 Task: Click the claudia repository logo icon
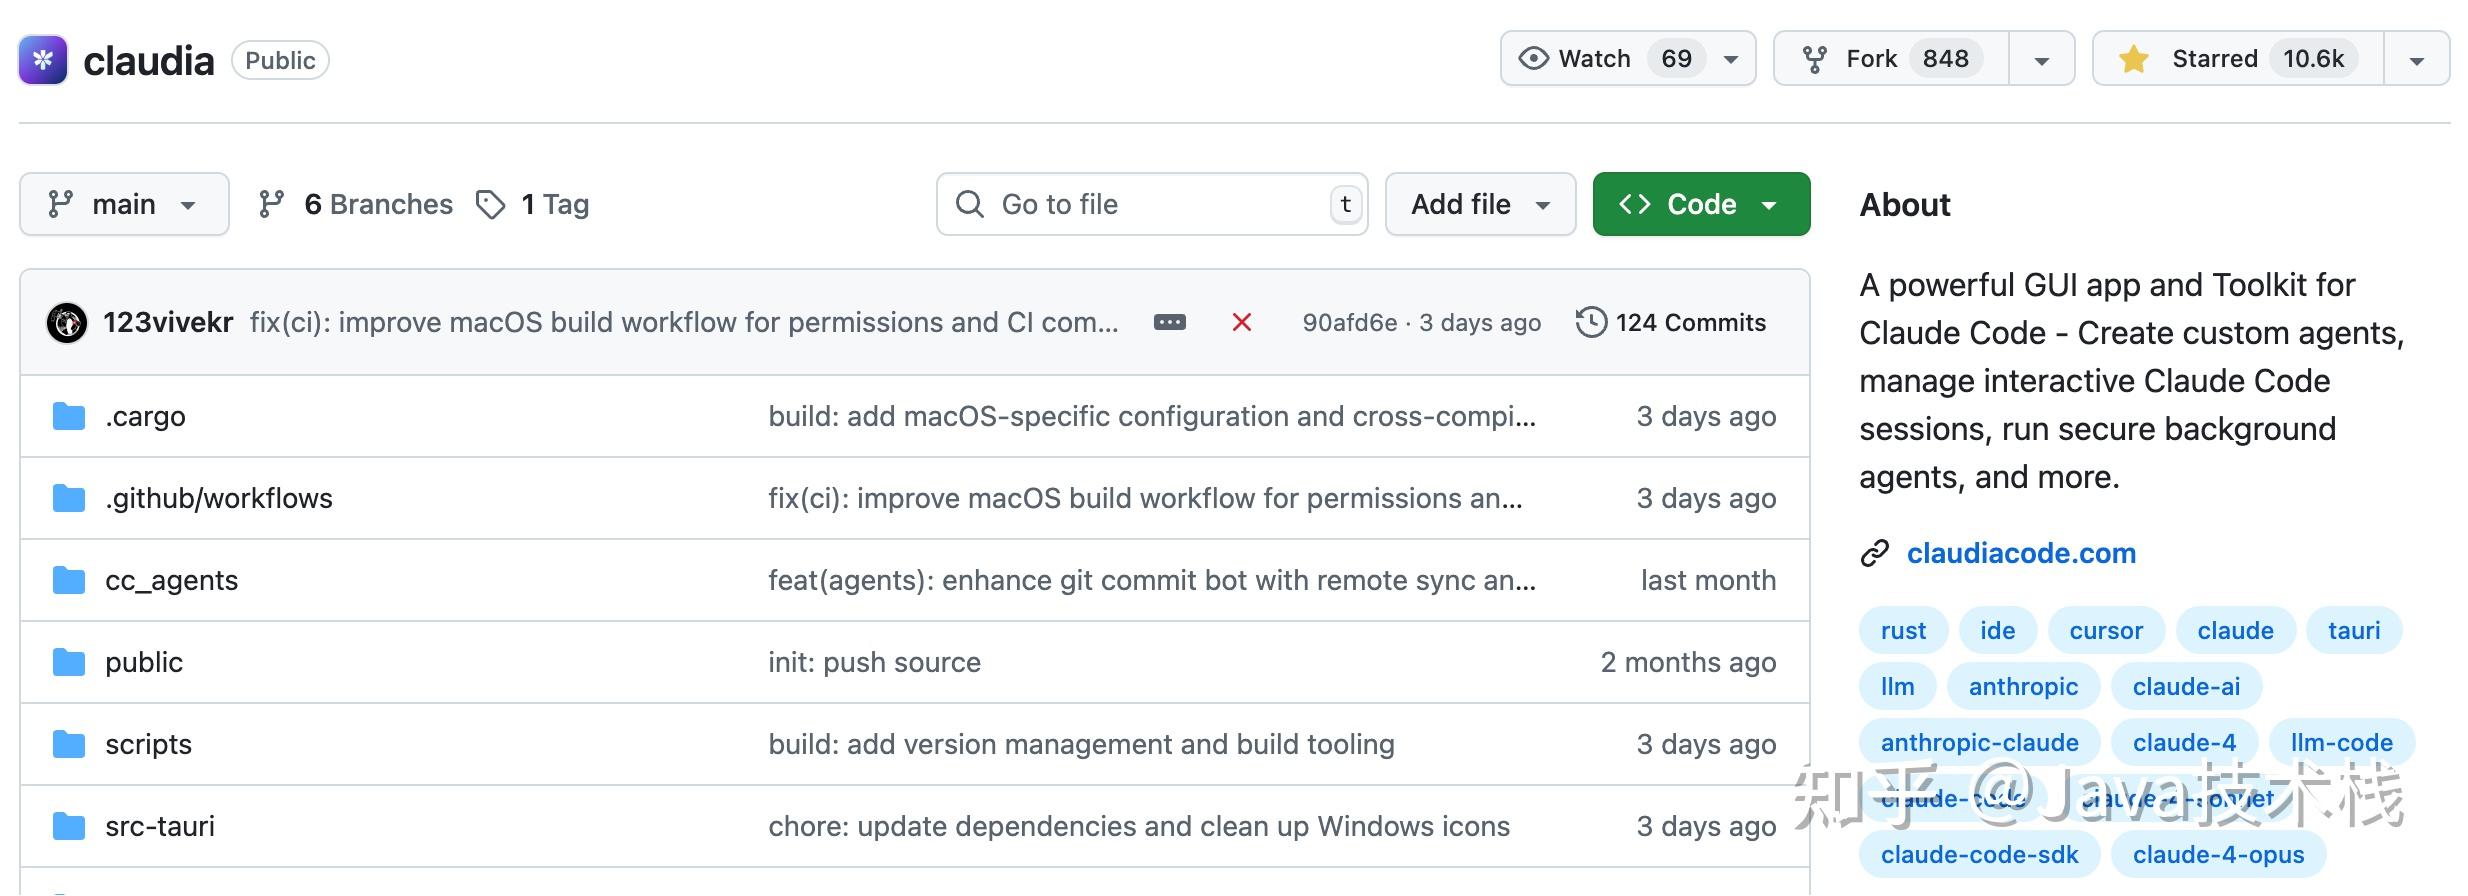[43, 60]
